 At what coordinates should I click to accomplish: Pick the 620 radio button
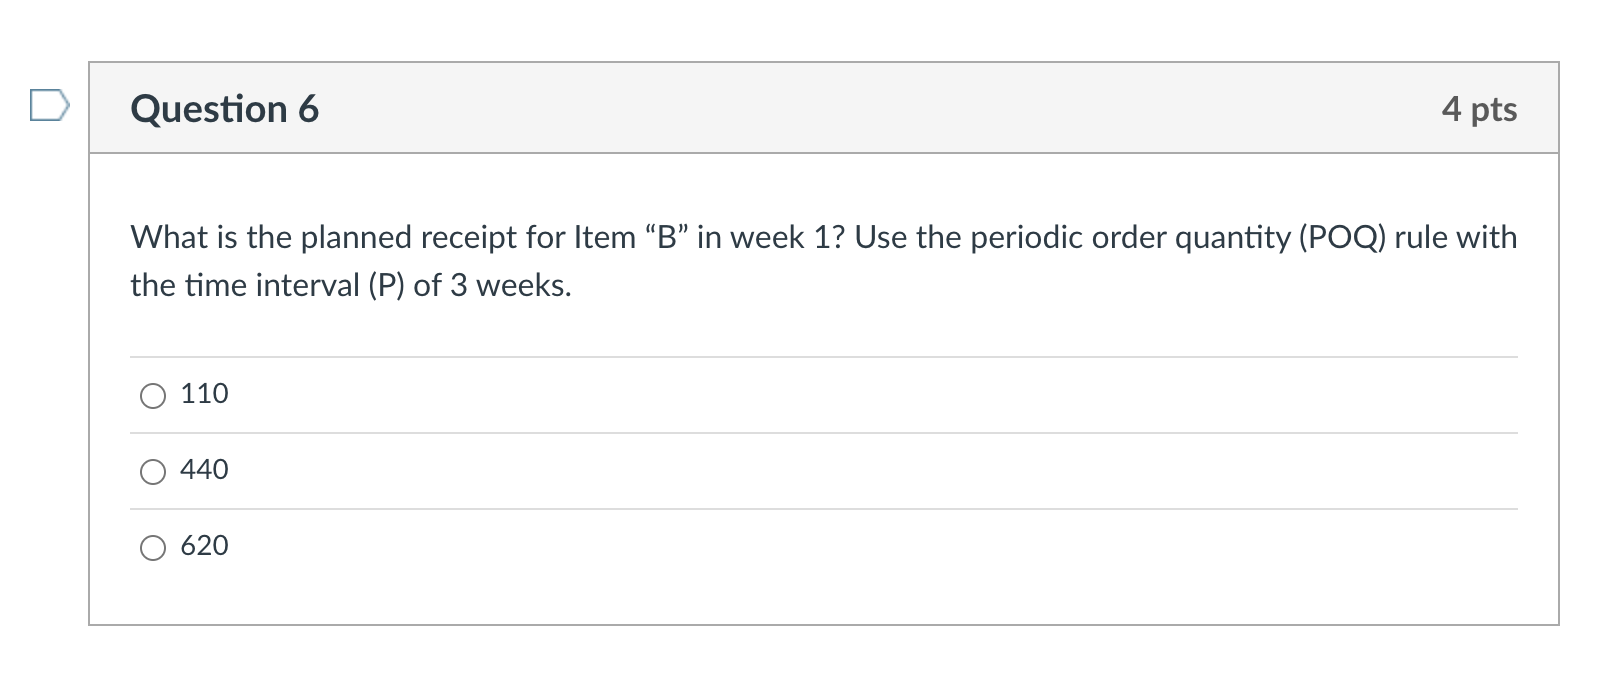(x=153, y=548)
